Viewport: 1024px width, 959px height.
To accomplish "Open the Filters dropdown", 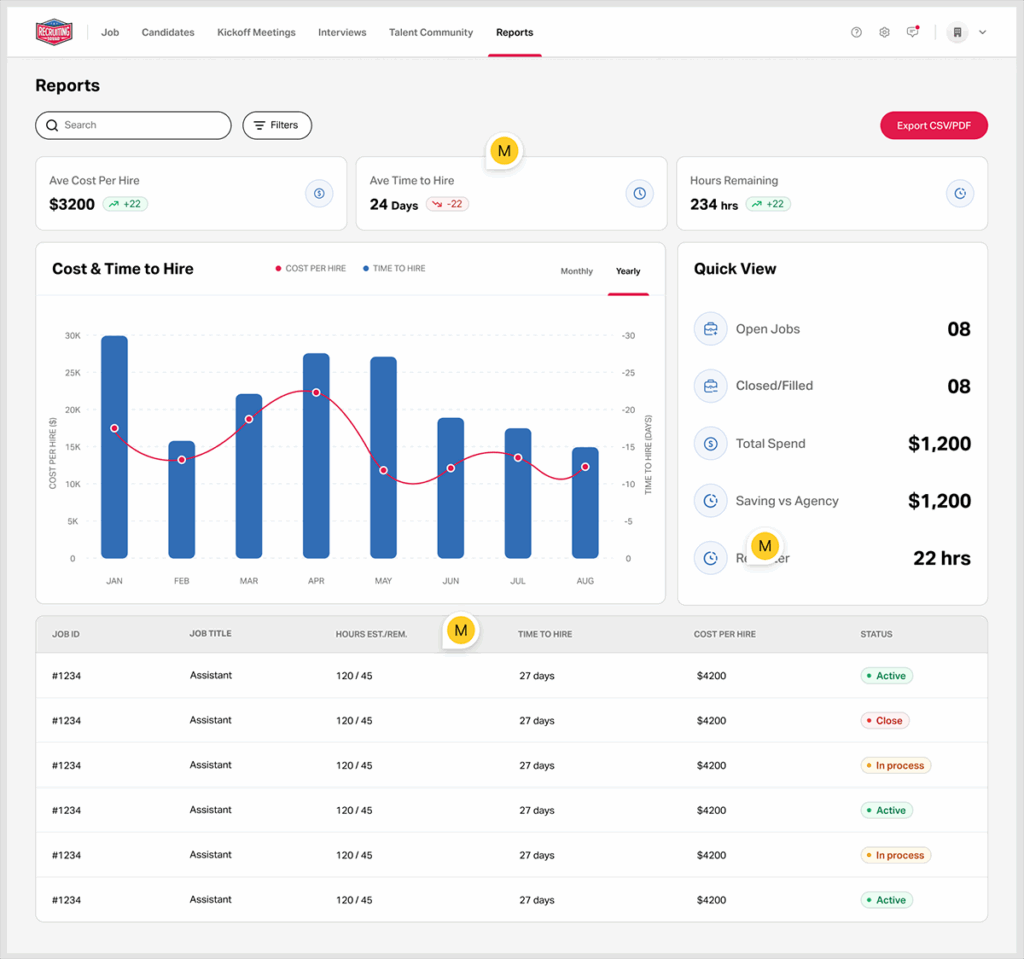I will click(x=277, y=125).
